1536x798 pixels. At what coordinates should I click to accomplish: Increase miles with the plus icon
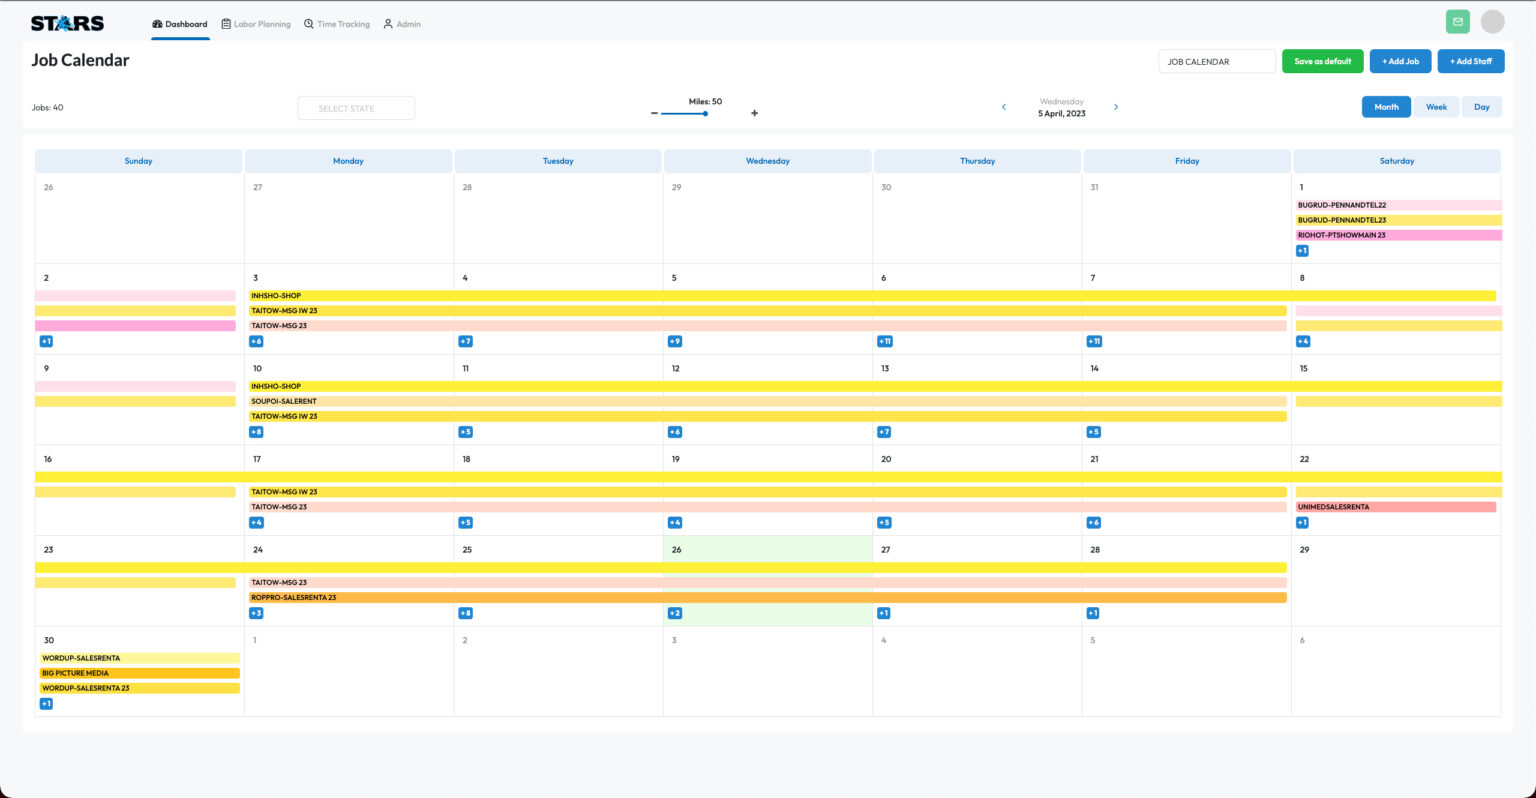[754, 113]
